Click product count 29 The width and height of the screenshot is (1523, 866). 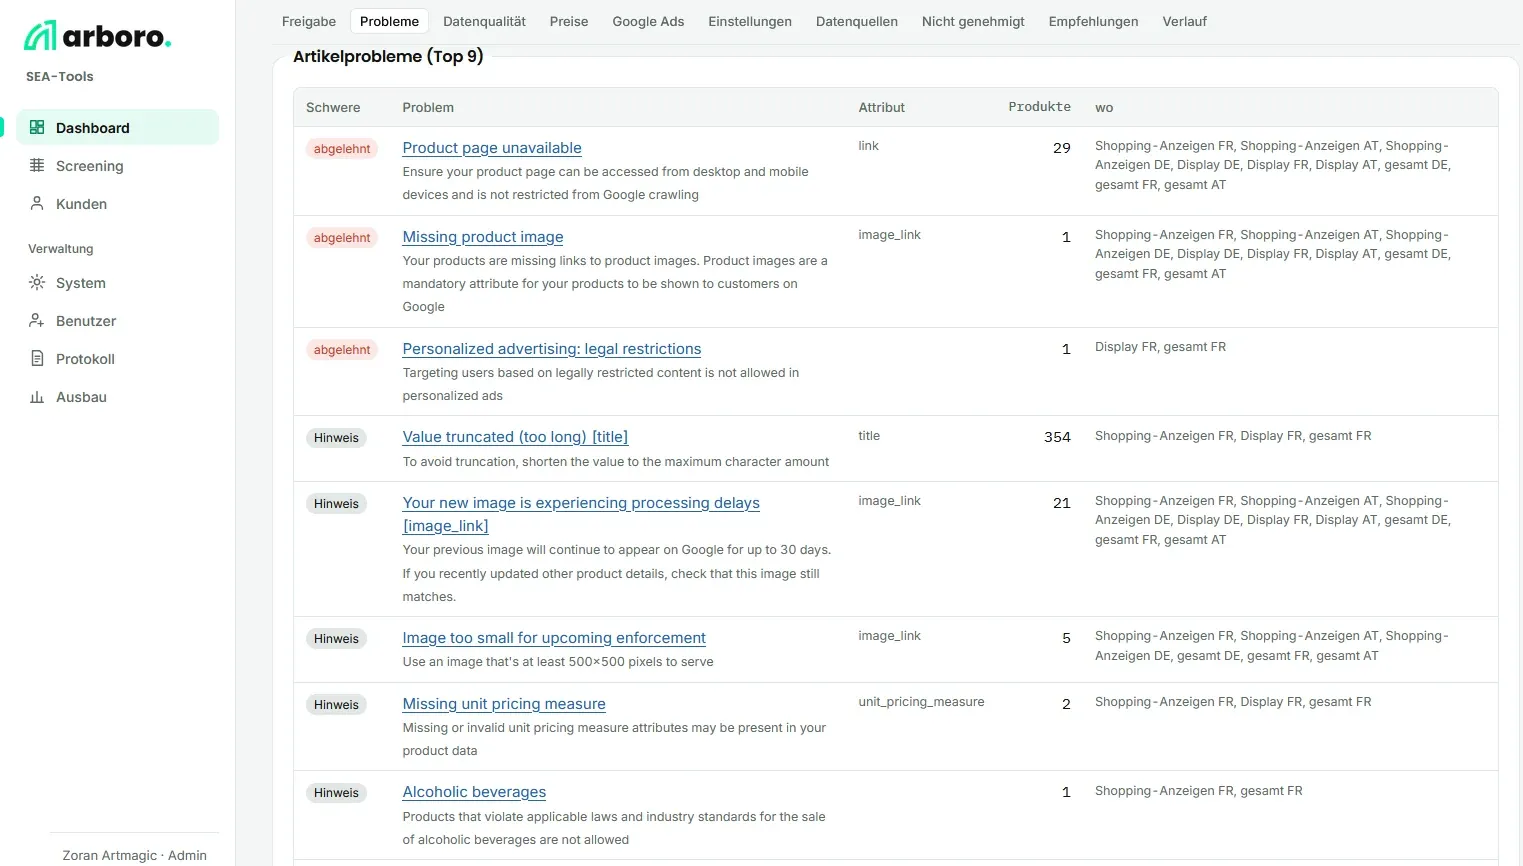pyautogui.click(x=1062, y=148)
